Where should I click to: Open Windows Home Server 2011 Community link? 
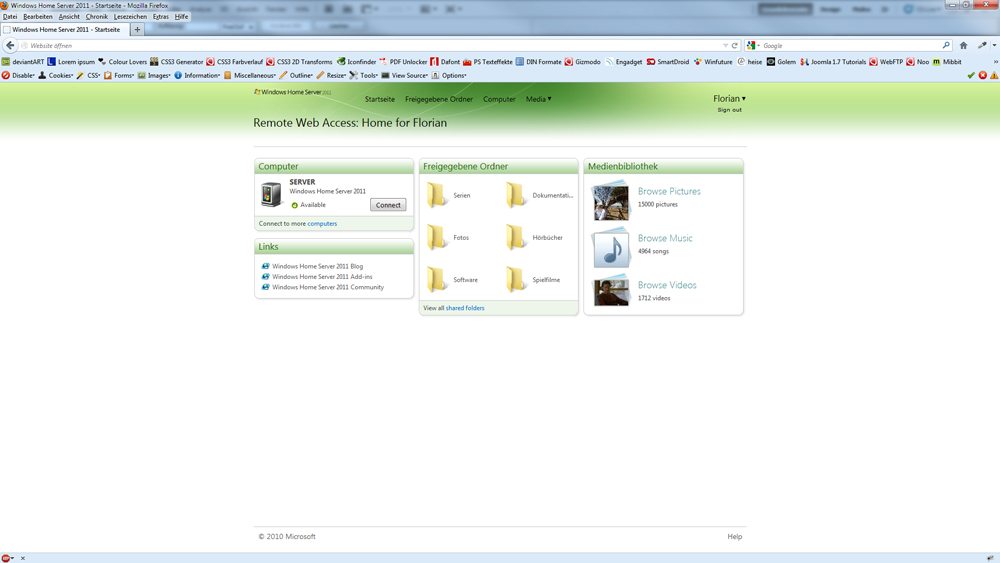coord(328,287)
